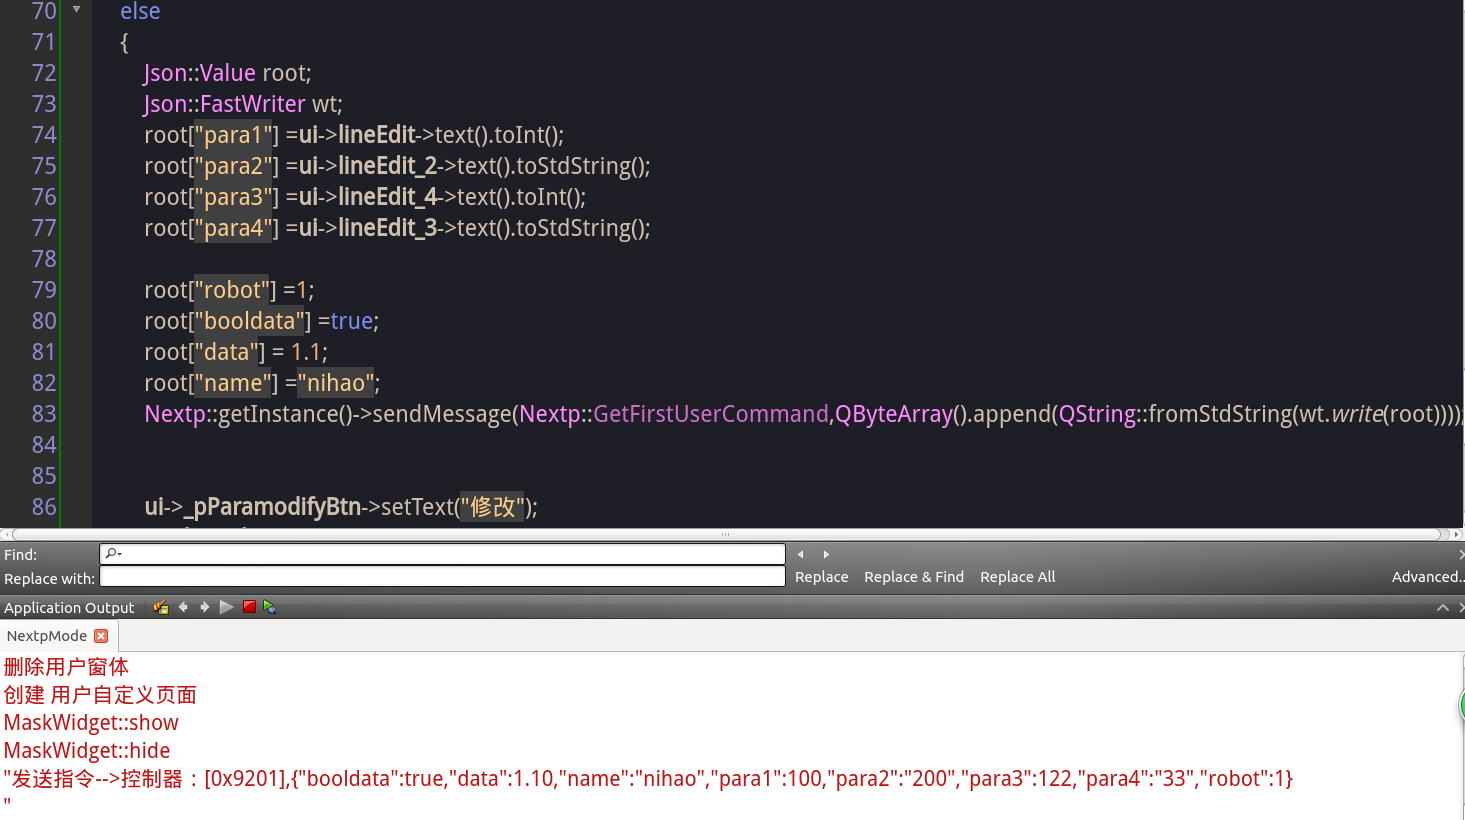
Task: Click the "nihao" string literal
Action: coord(336,383)
